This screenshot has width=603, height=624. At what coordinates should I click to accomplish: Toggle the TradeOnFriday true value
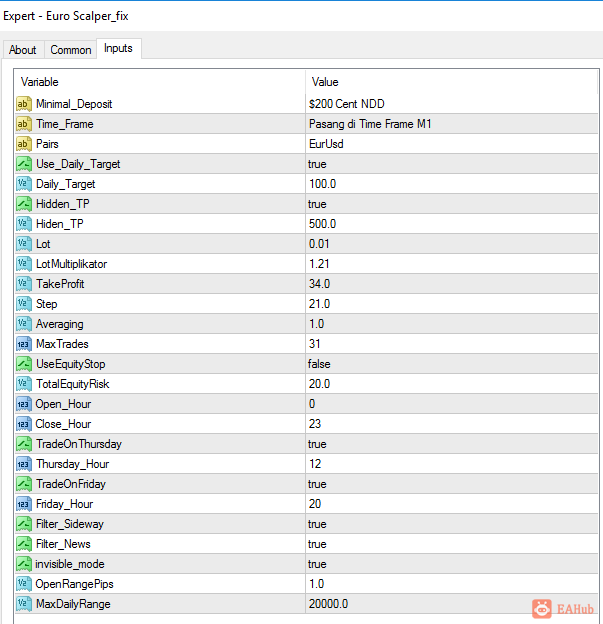tap(452, 484)
